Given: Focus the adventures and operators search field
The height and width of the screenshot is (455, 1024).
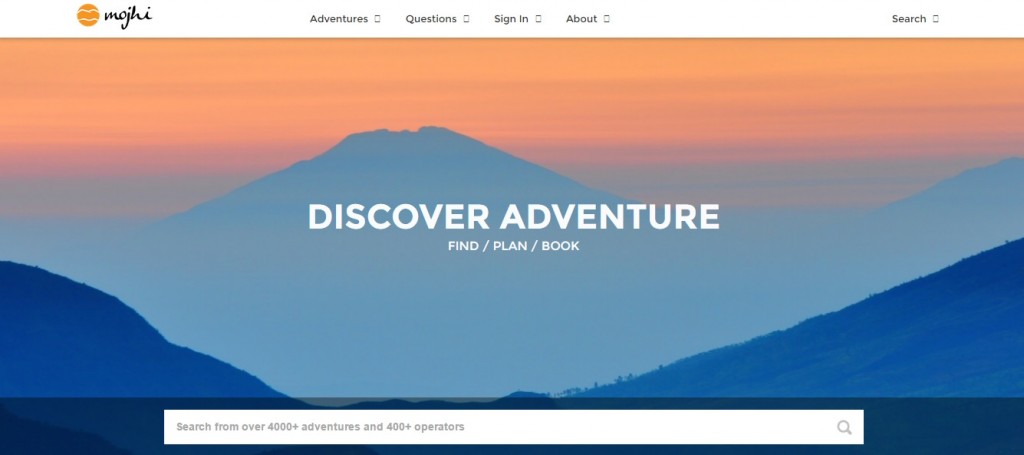Looking at the screenshot, I should [x=513, y=427].
